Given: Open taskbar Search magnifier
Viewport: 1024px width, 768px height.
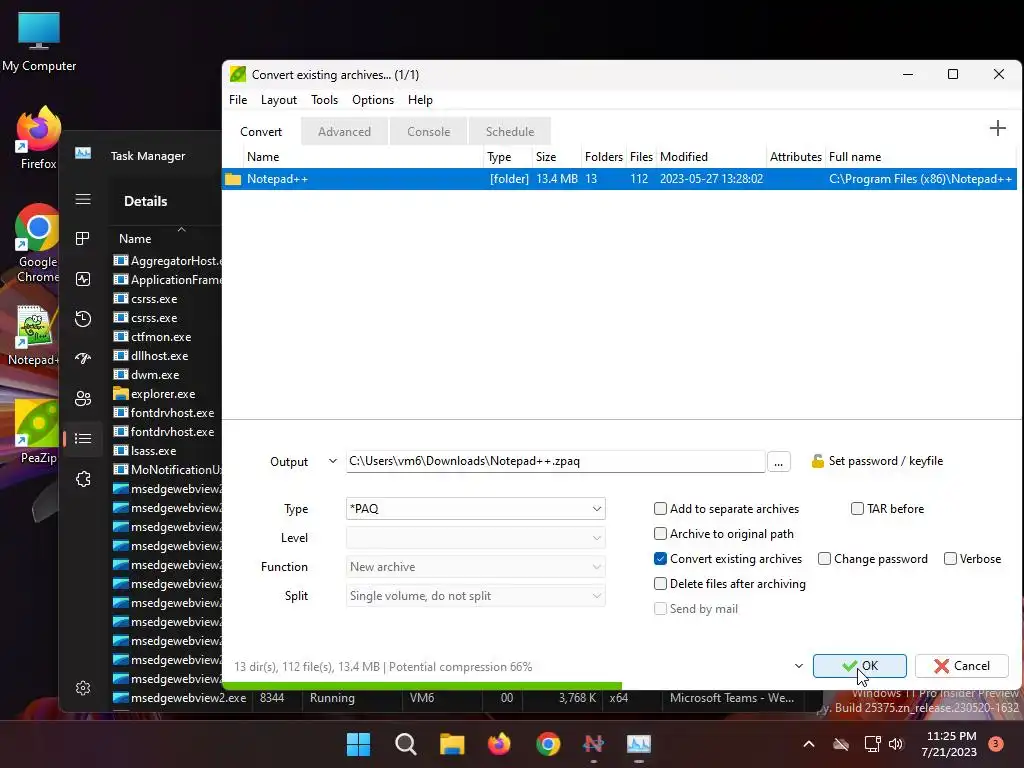Looking at the screenshot, I should coord(406,744).
